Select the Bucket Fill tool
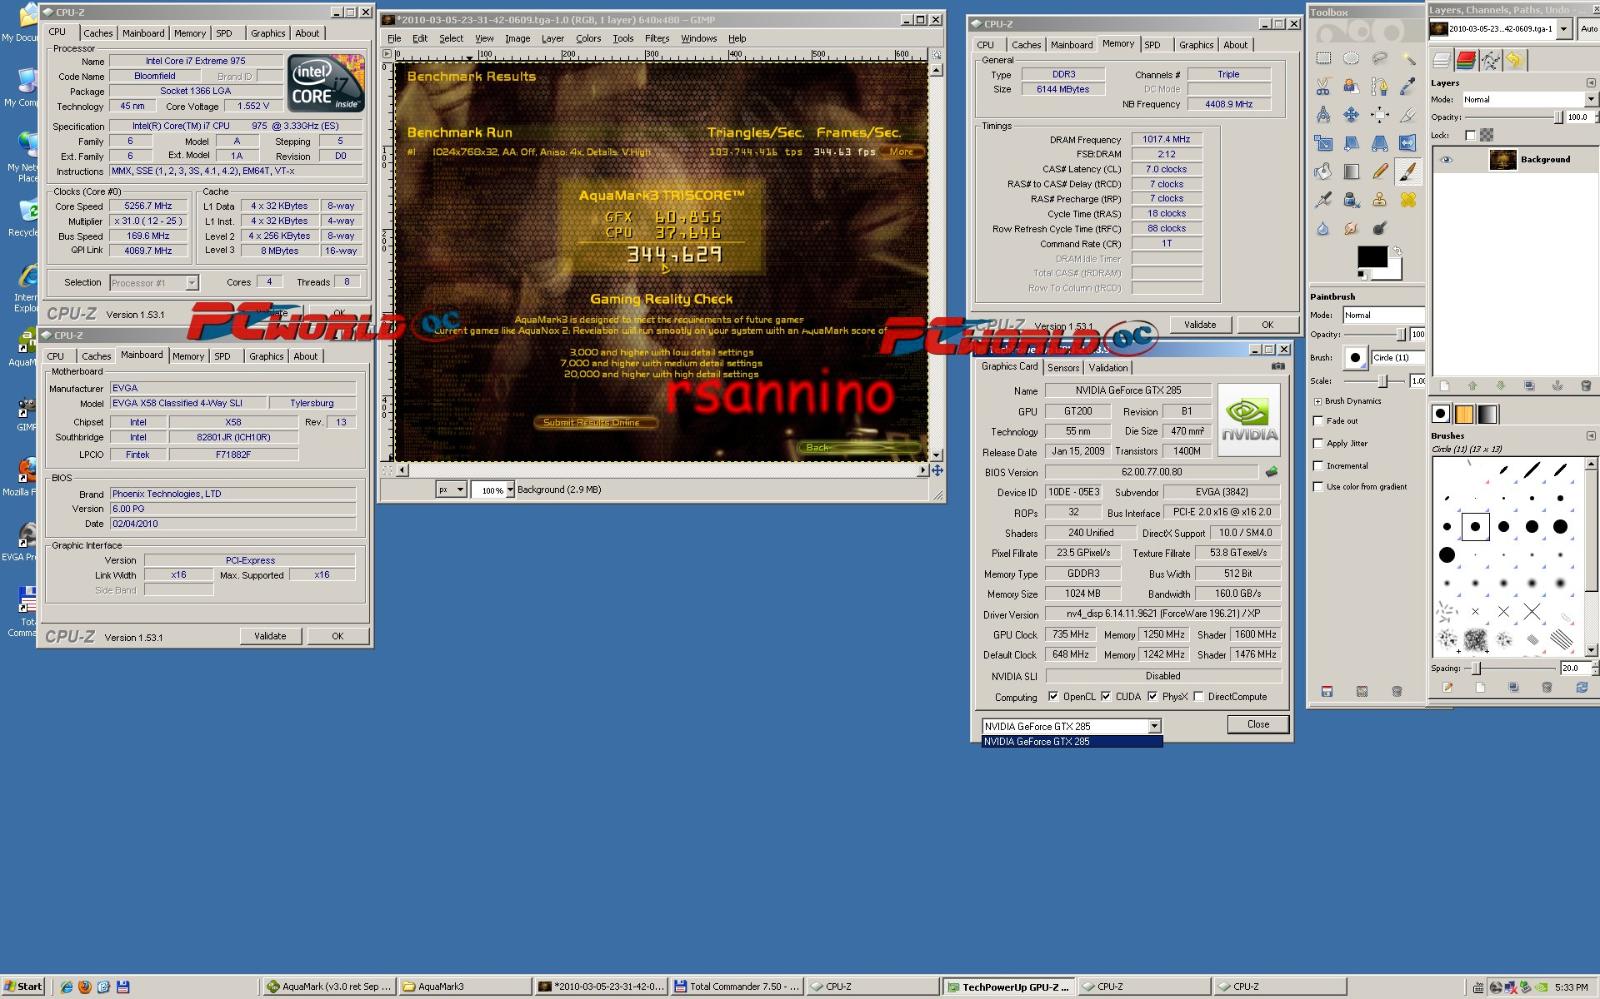Image resolution: width=1600 pixels, height=999 pixels. (1323, 171)
